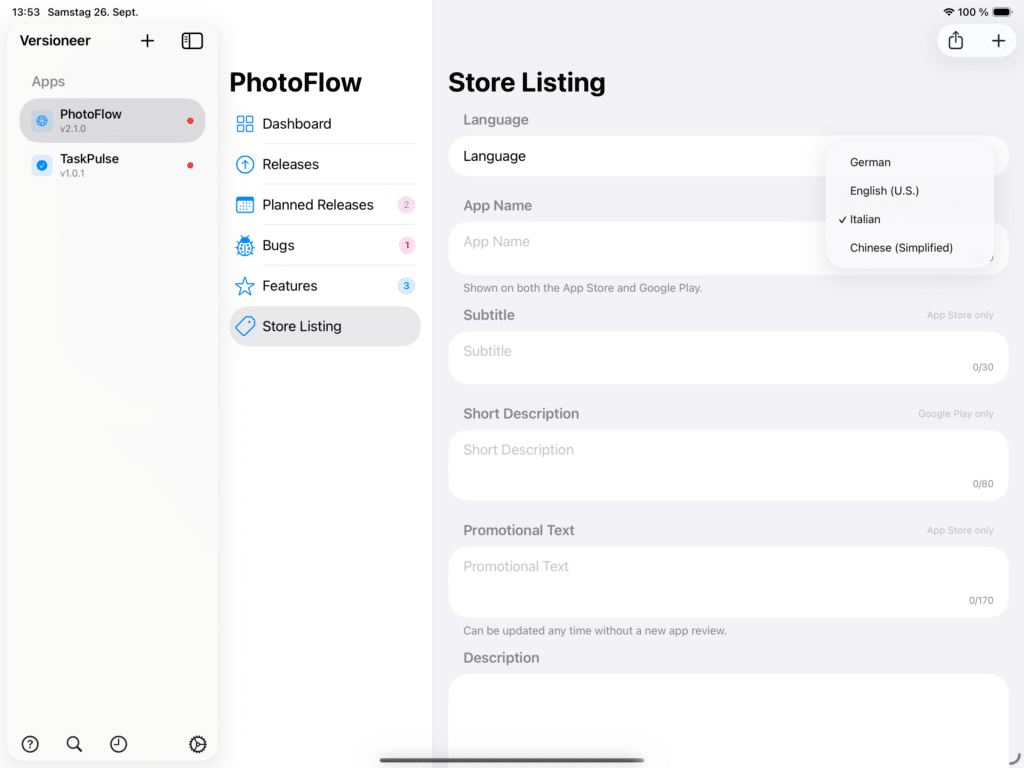Screen dimensions: 1024x768
Task: Open the Features section
Action: tap(325, 286)
